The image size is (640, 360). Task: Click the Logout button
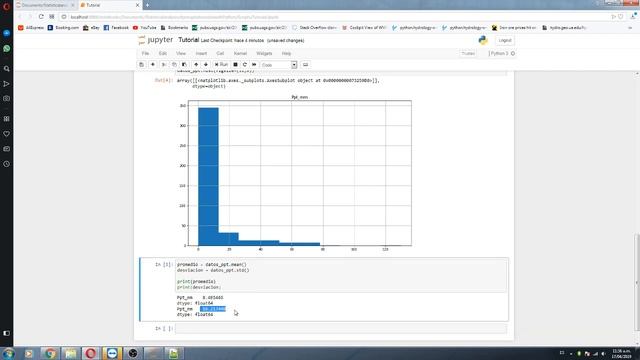pos(504,40)
